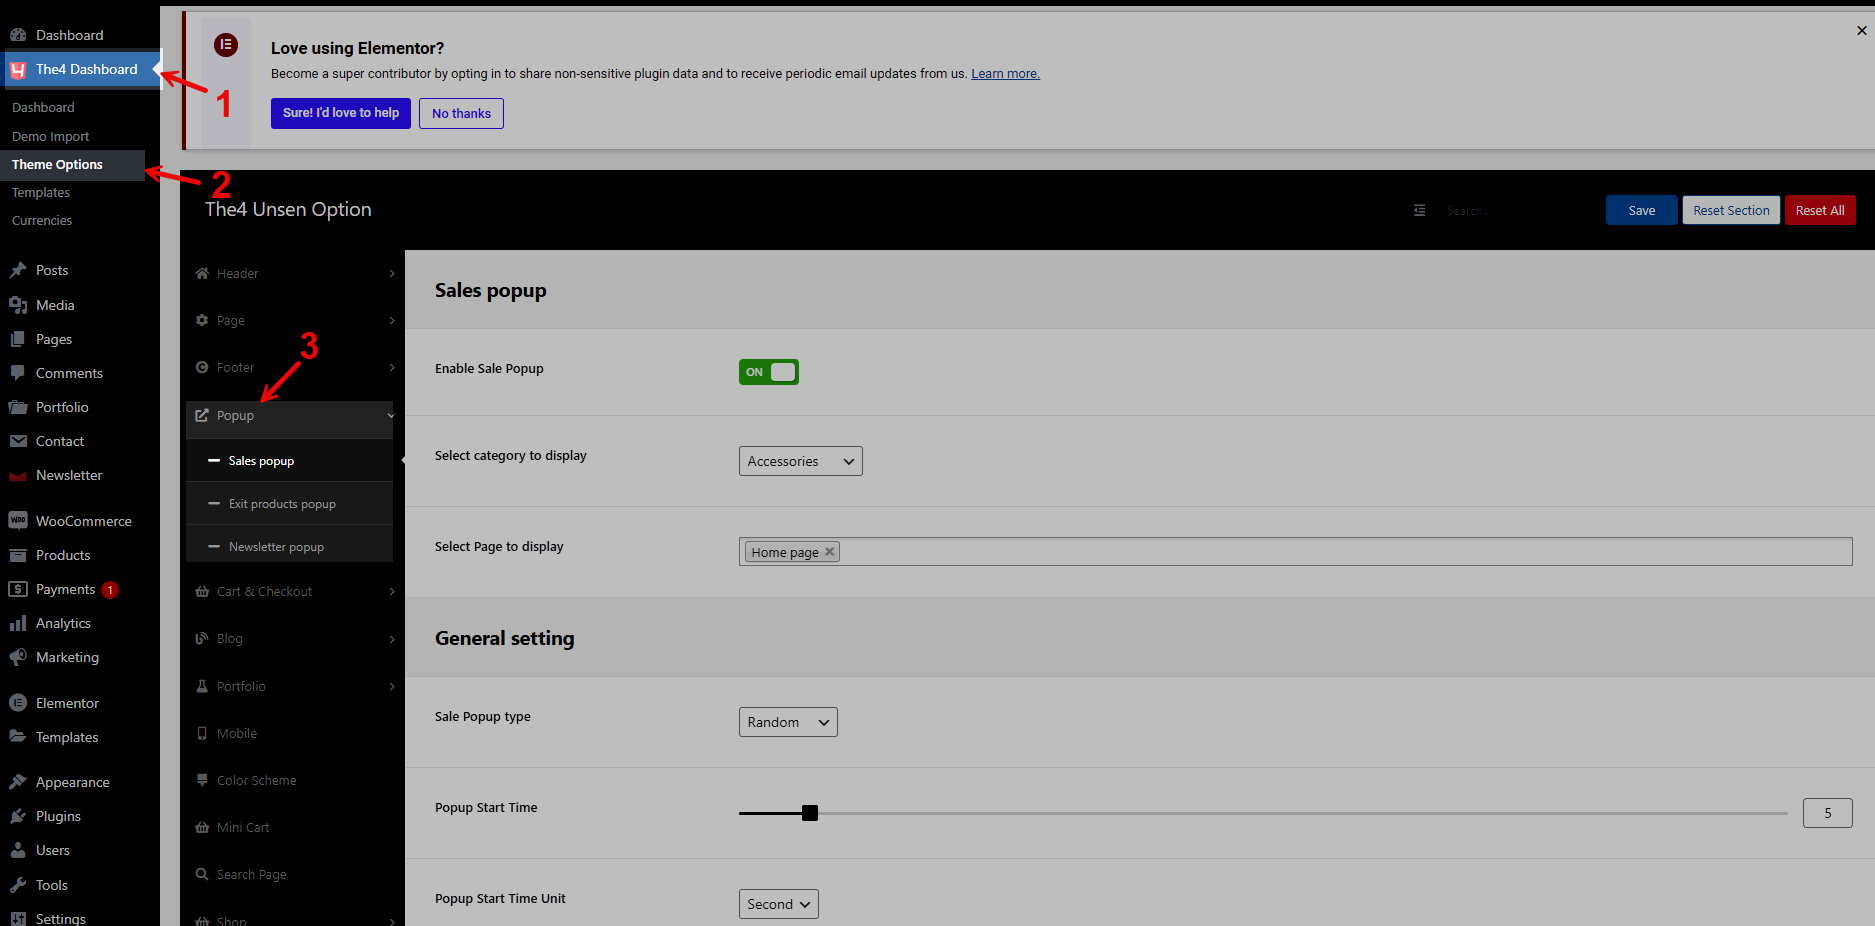Open the Templates submenu under The4 Dashboard
Image resolution: width=1875 pixels, height=926 pixels.
pyautogui.click(x=41, y=192)
